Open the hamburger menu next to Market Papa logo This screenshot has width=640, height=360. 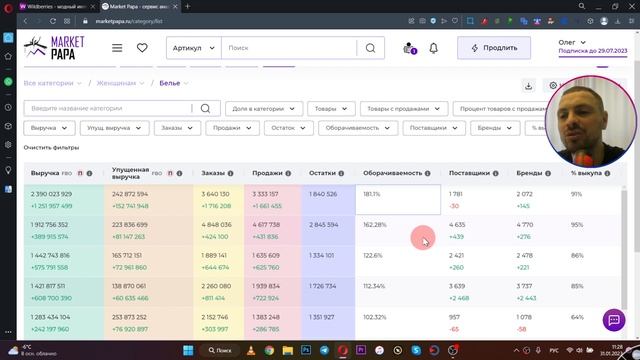point(117,48)
